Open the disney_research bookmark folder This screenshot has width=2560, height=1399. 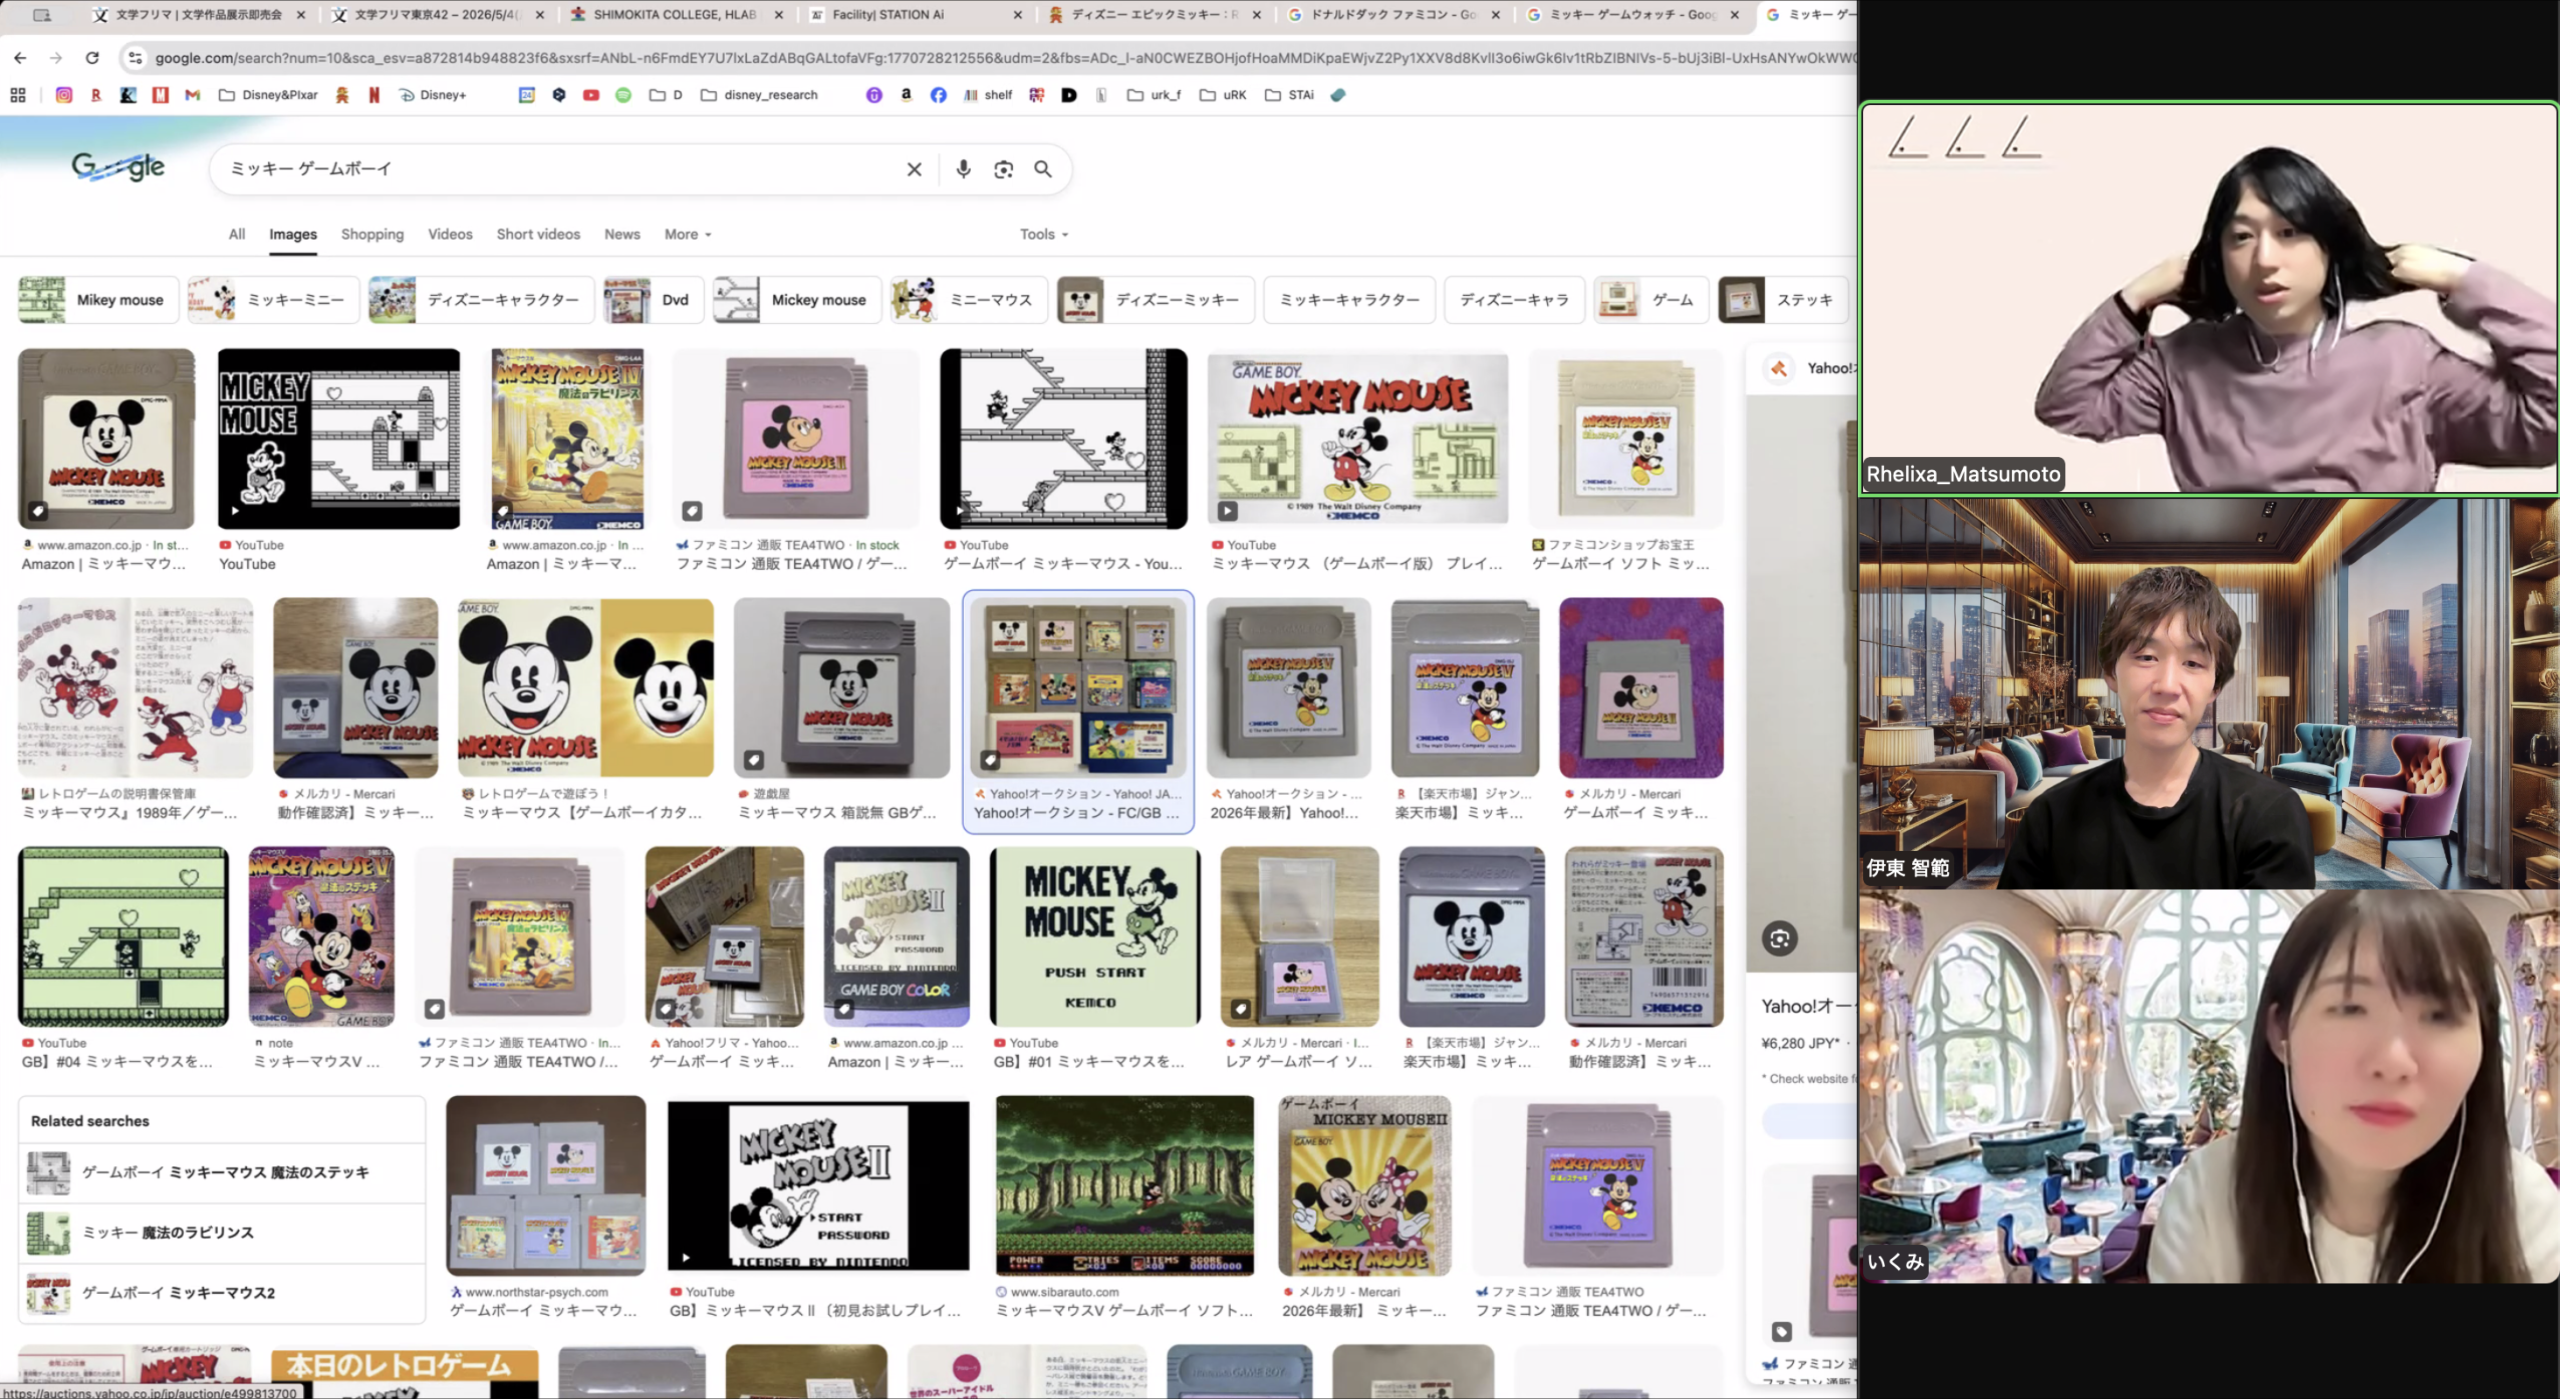click(x=759, y=95)
